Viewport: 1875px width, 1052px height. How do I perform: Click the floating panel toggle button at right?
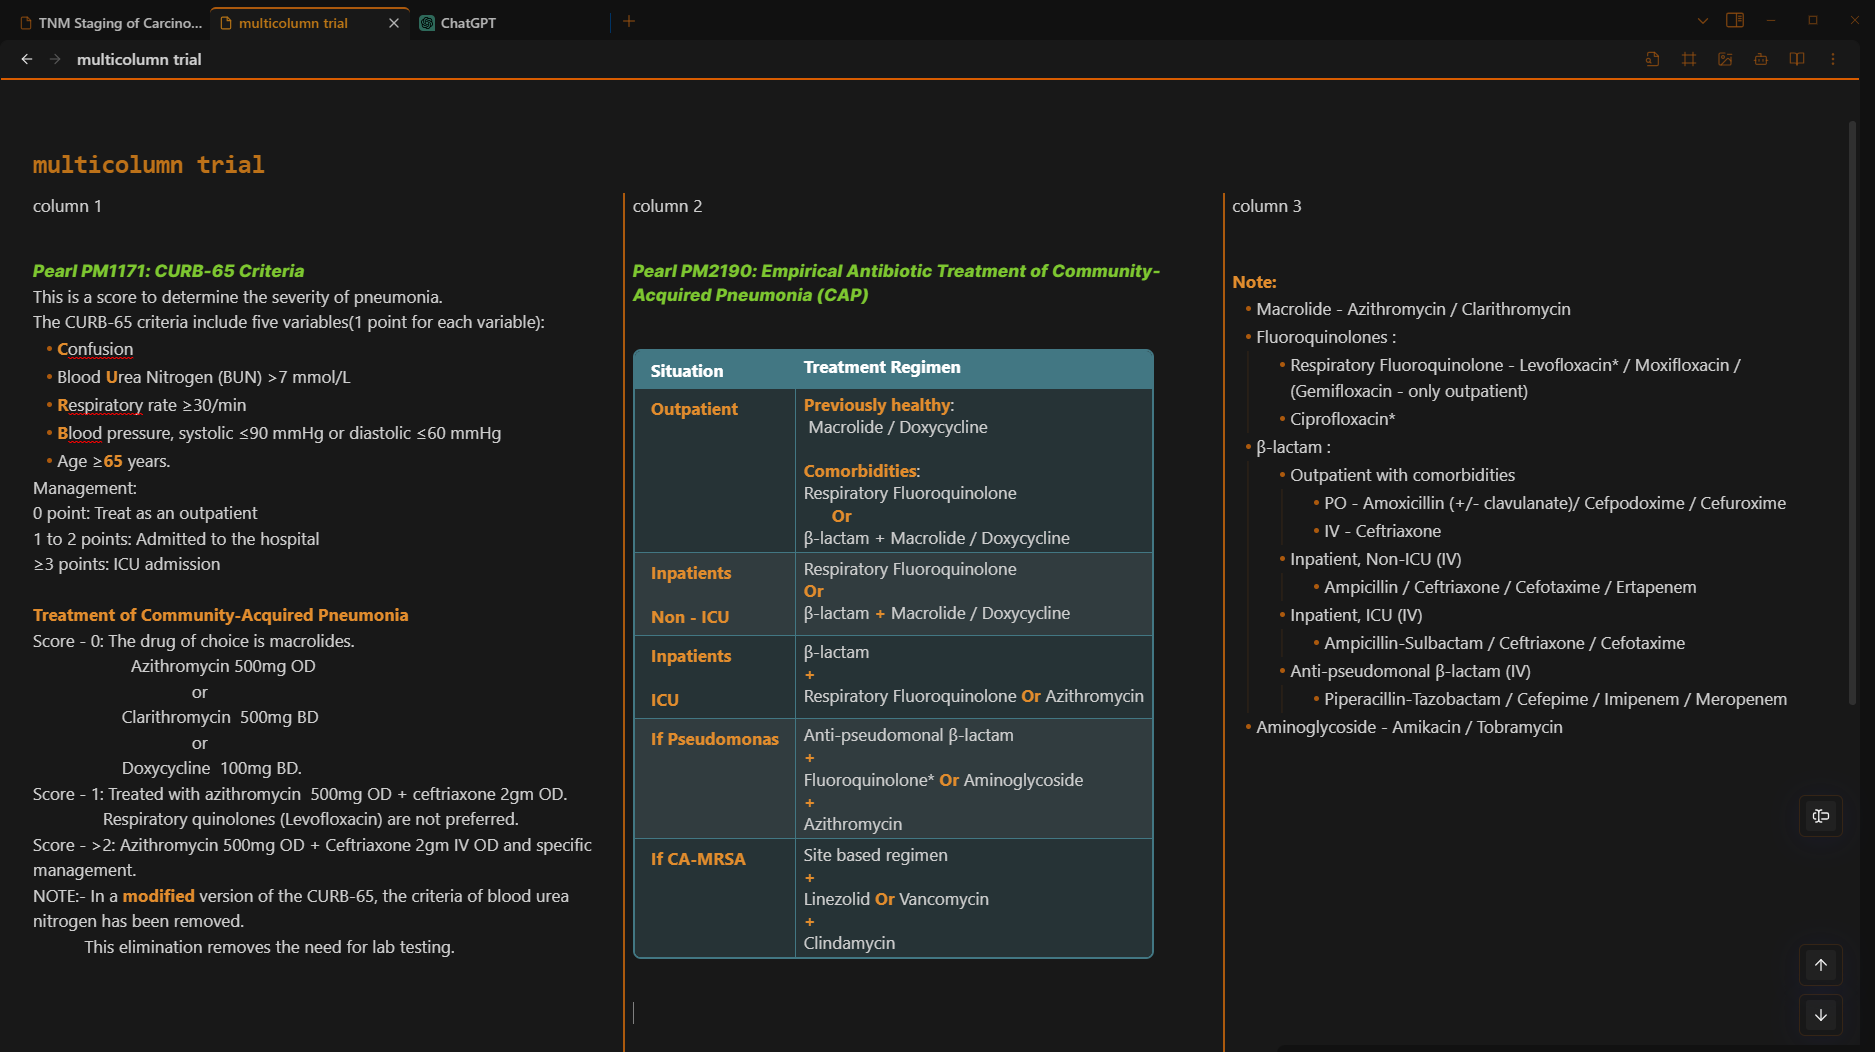1821,816
